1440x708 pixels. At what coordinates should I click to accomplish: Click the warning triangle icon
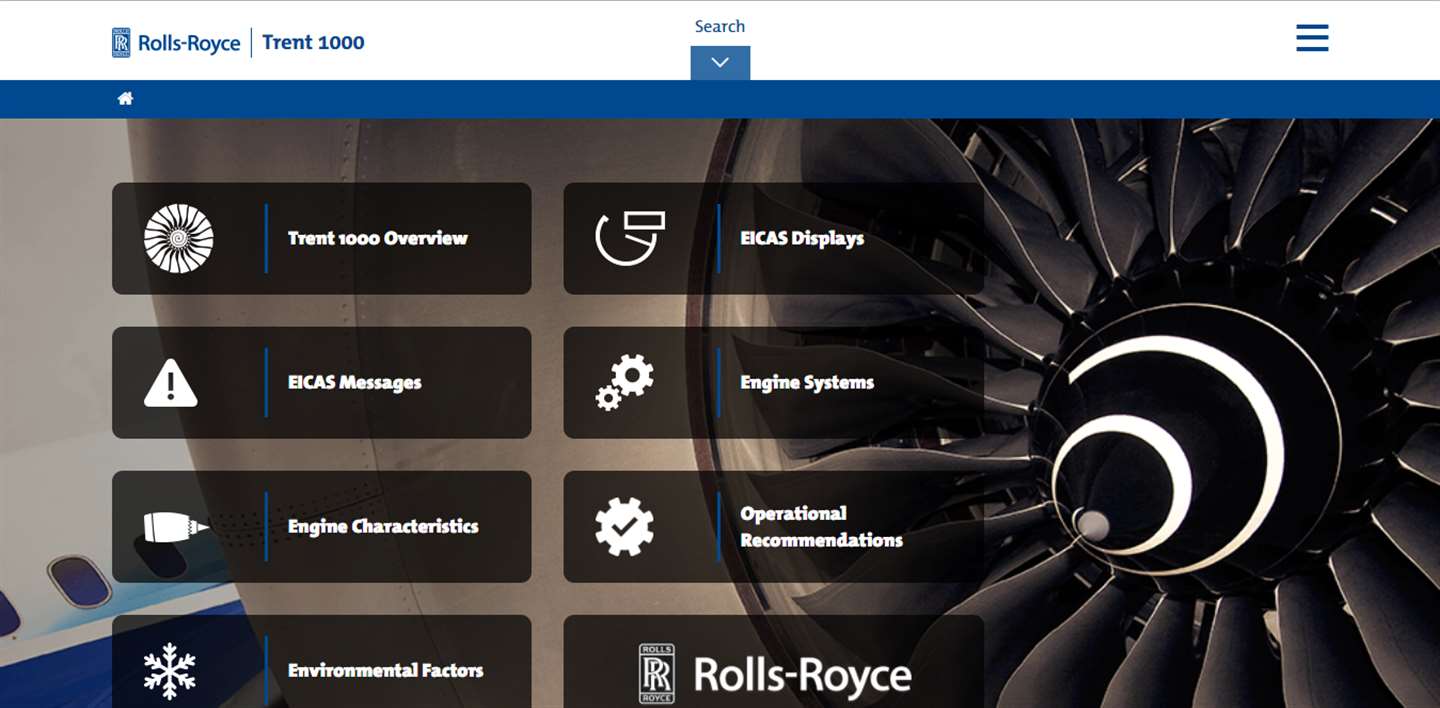[171, 382]
